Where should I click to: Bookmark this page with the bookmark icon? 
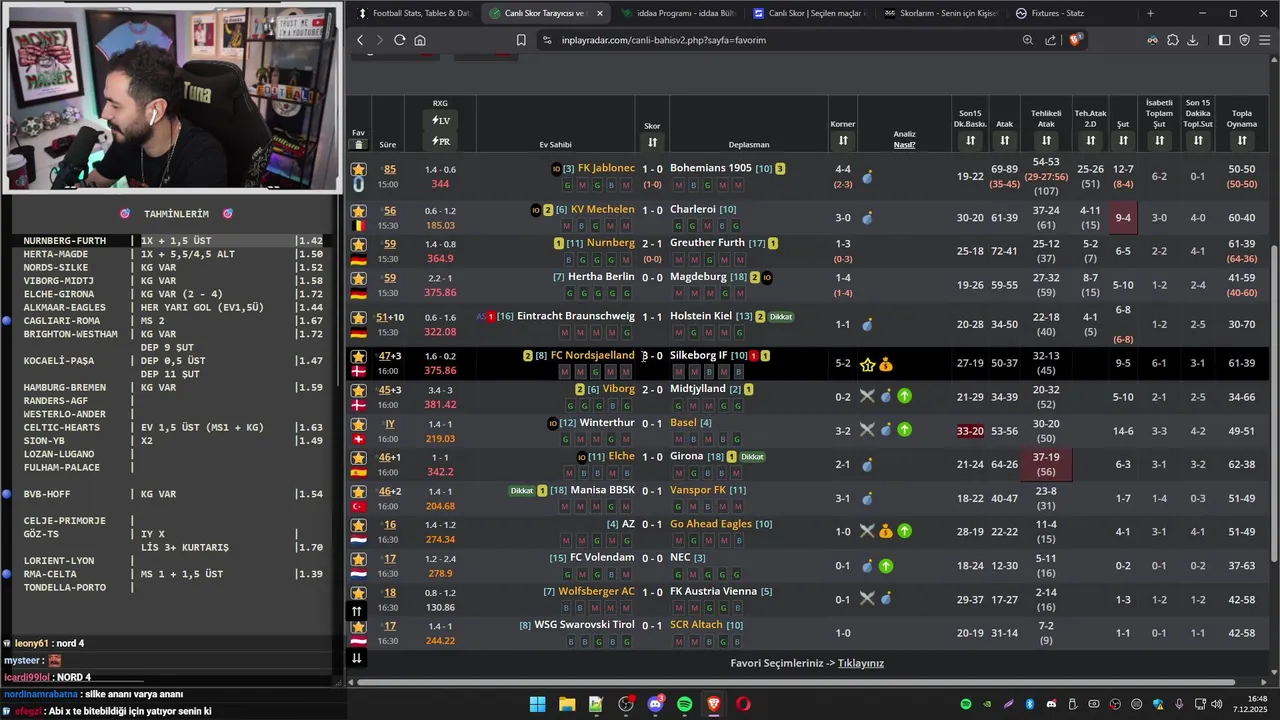[x=521, y=40]
